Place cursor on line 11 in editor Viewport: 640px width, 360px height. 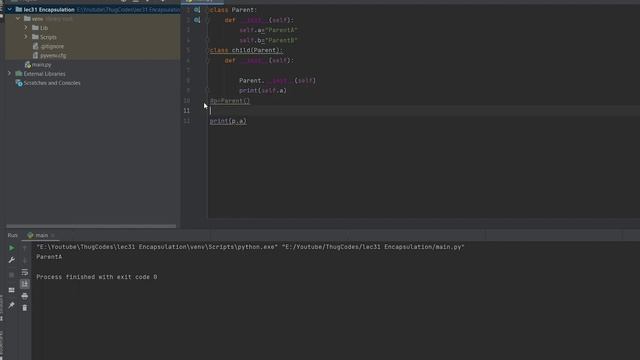pyautogui.click(x=424, y=111)
